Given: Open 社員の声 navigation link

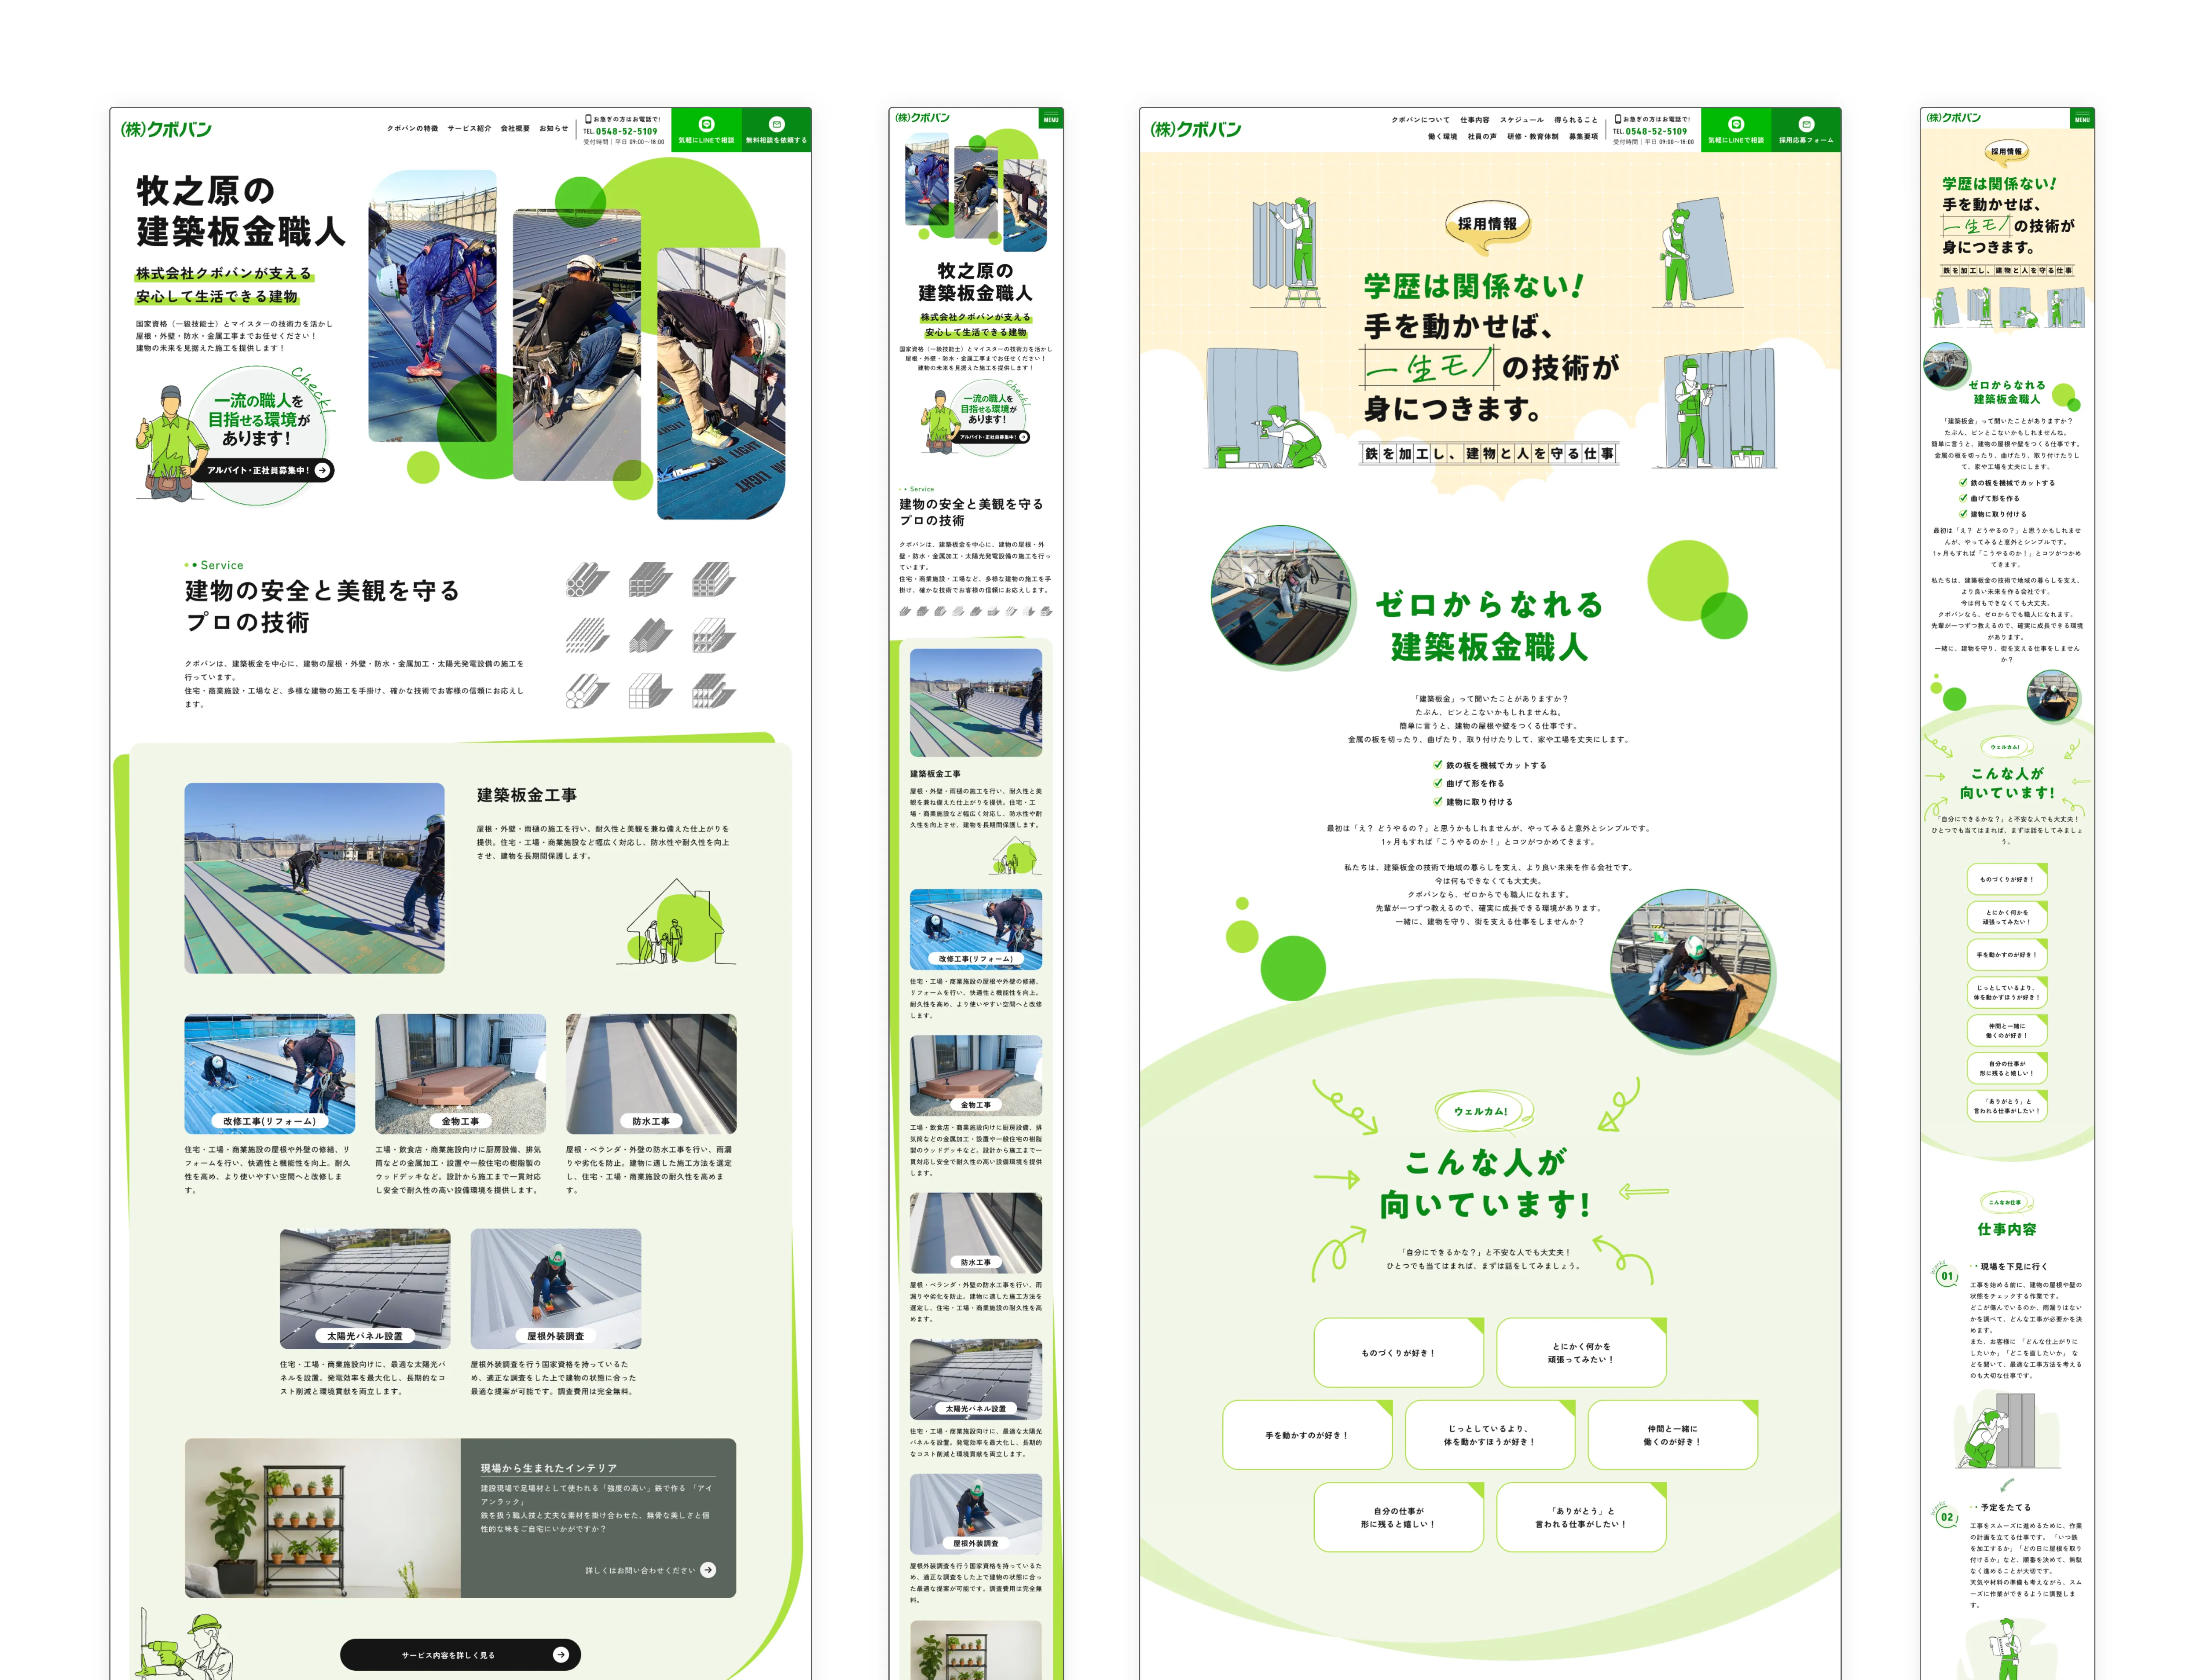Looking at the screenshot, I should (1481, 136).
